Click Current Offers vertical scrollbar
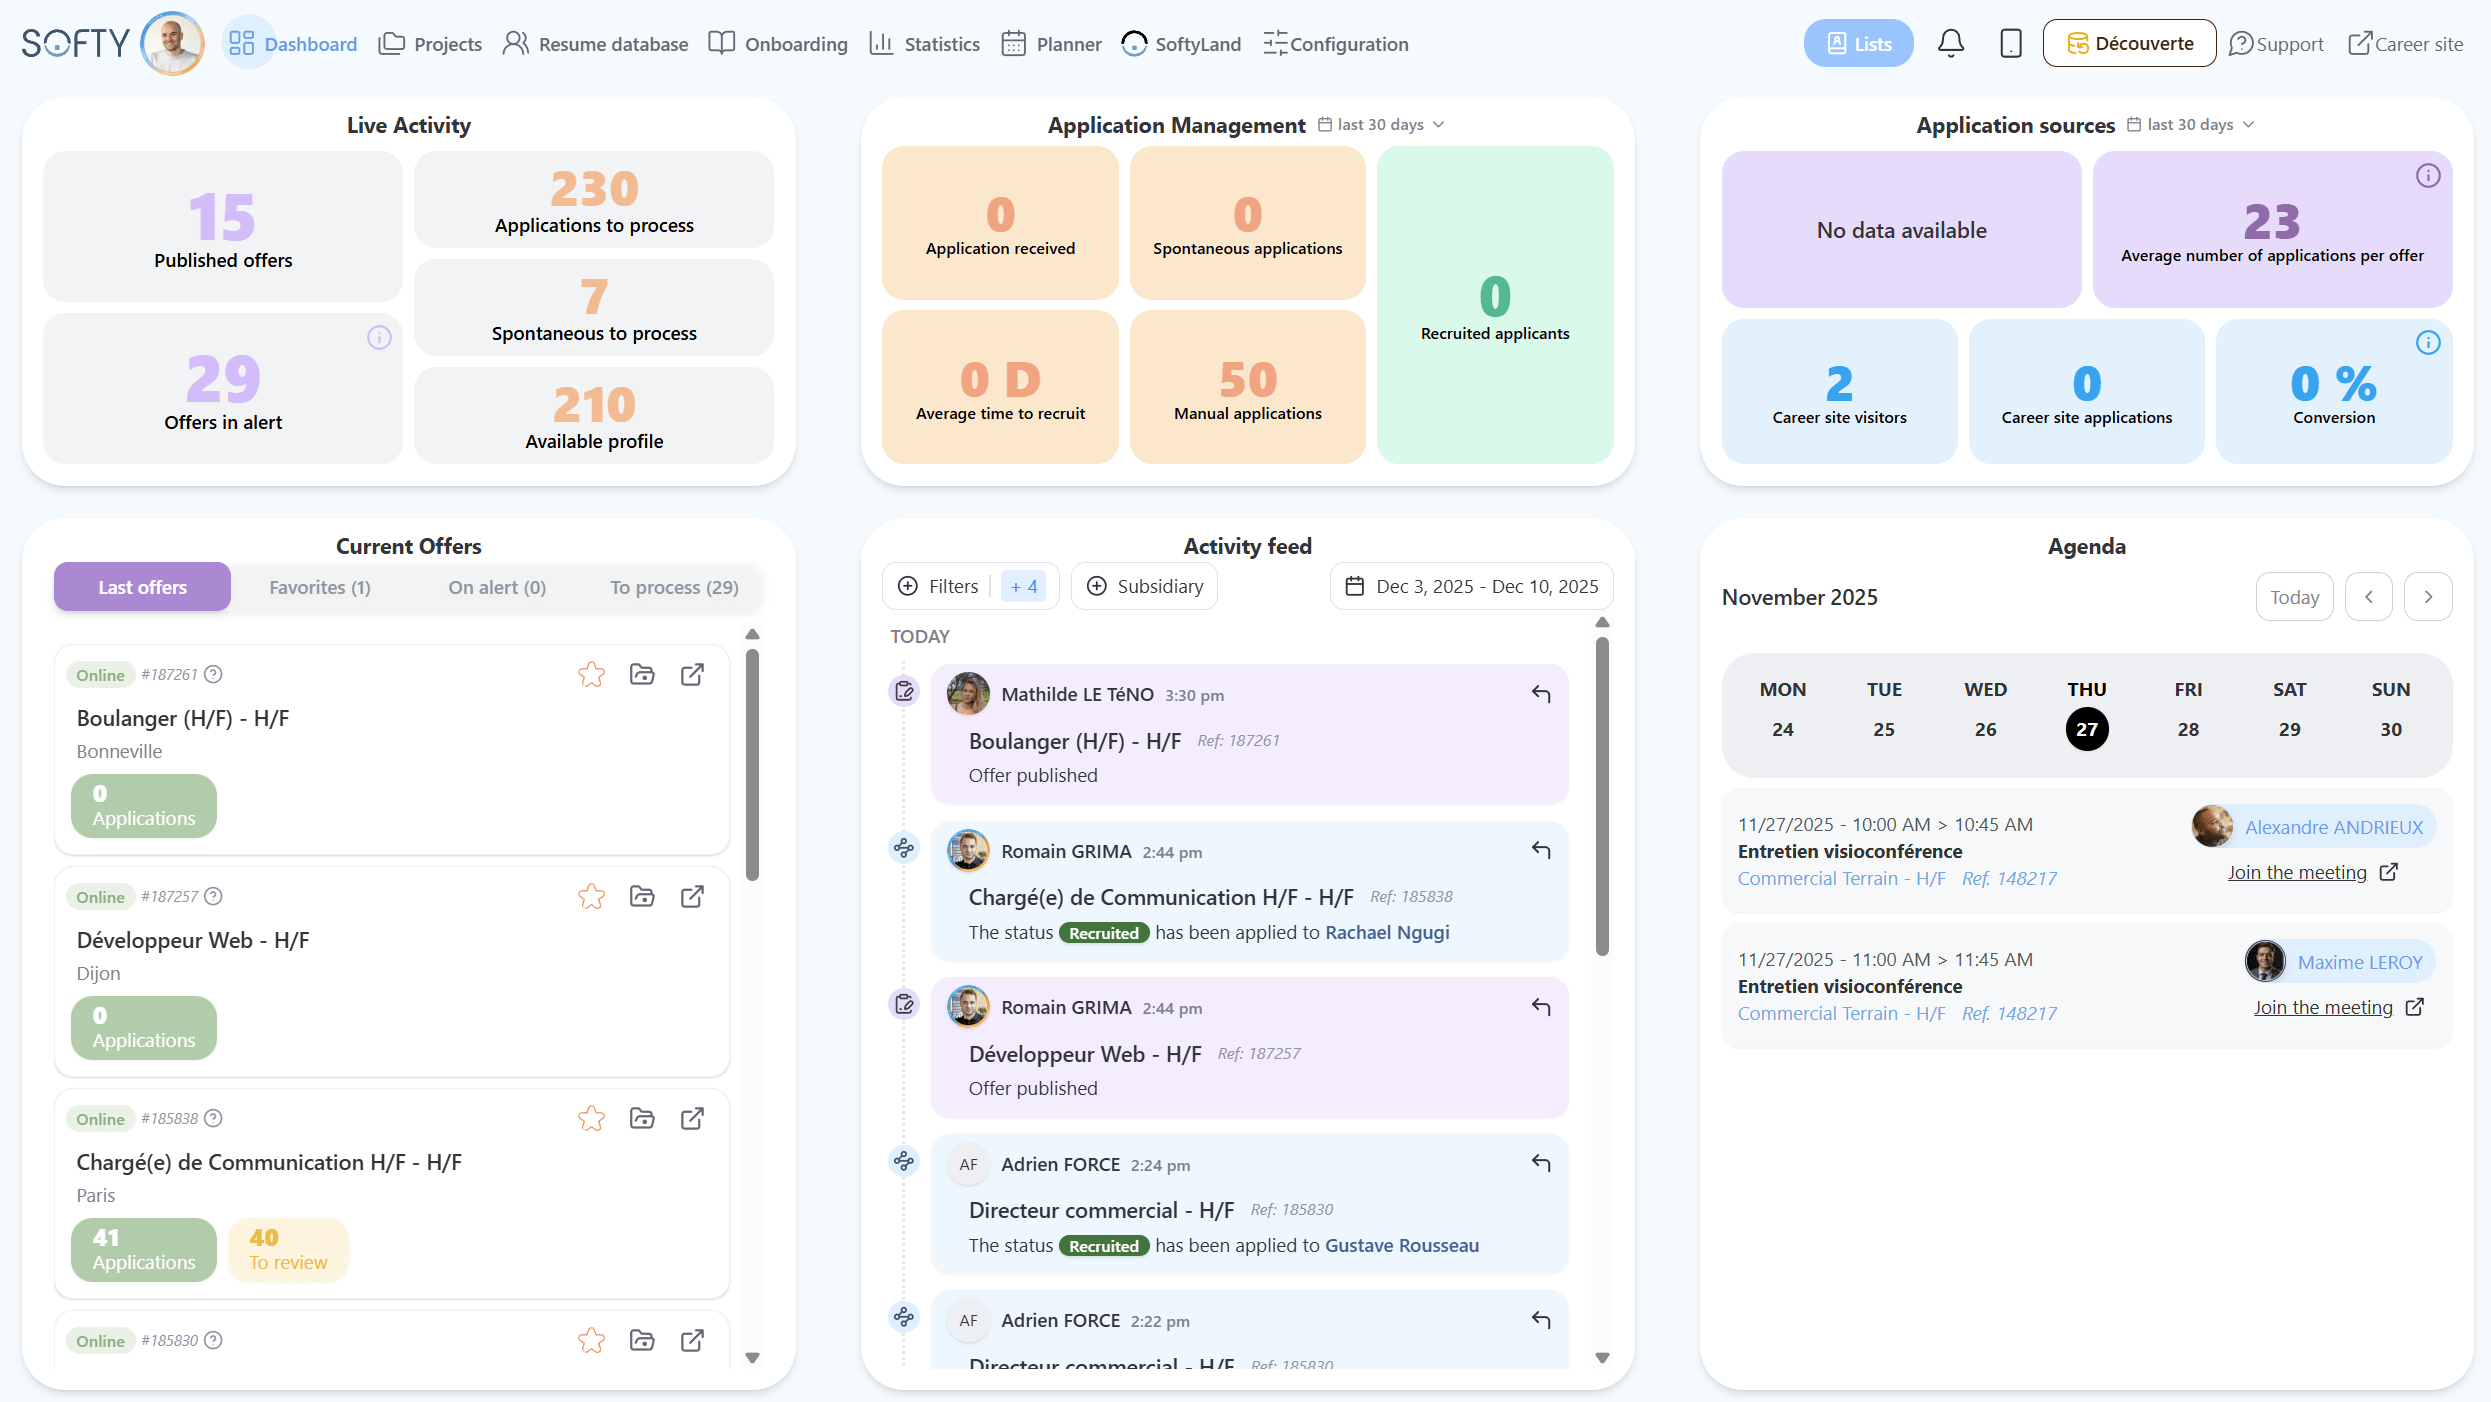 pyautogui.click(x=753, y=765)
